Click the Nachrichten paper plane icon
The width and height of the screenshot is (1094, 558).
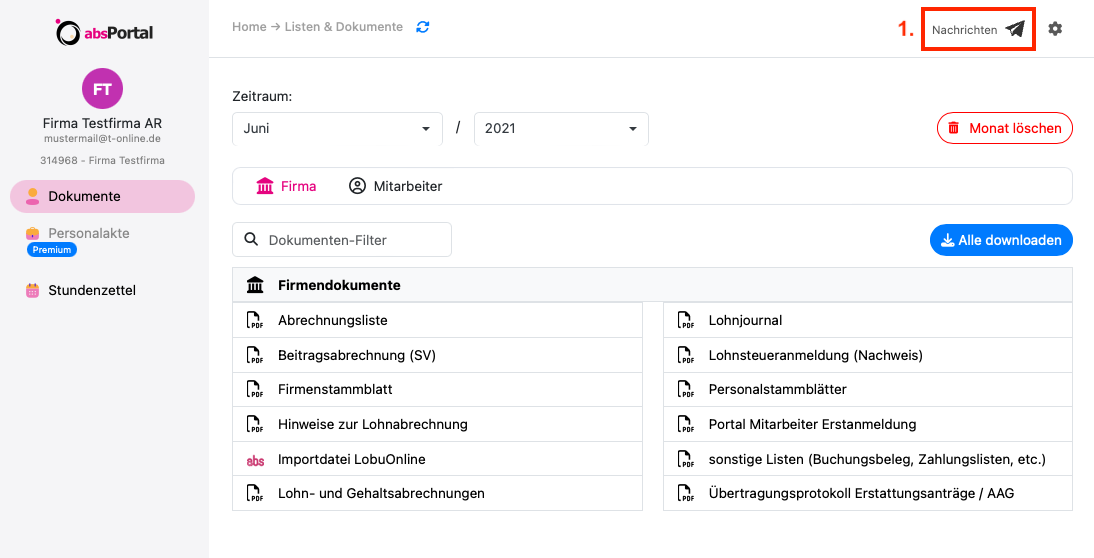(x=1015, y=29)
